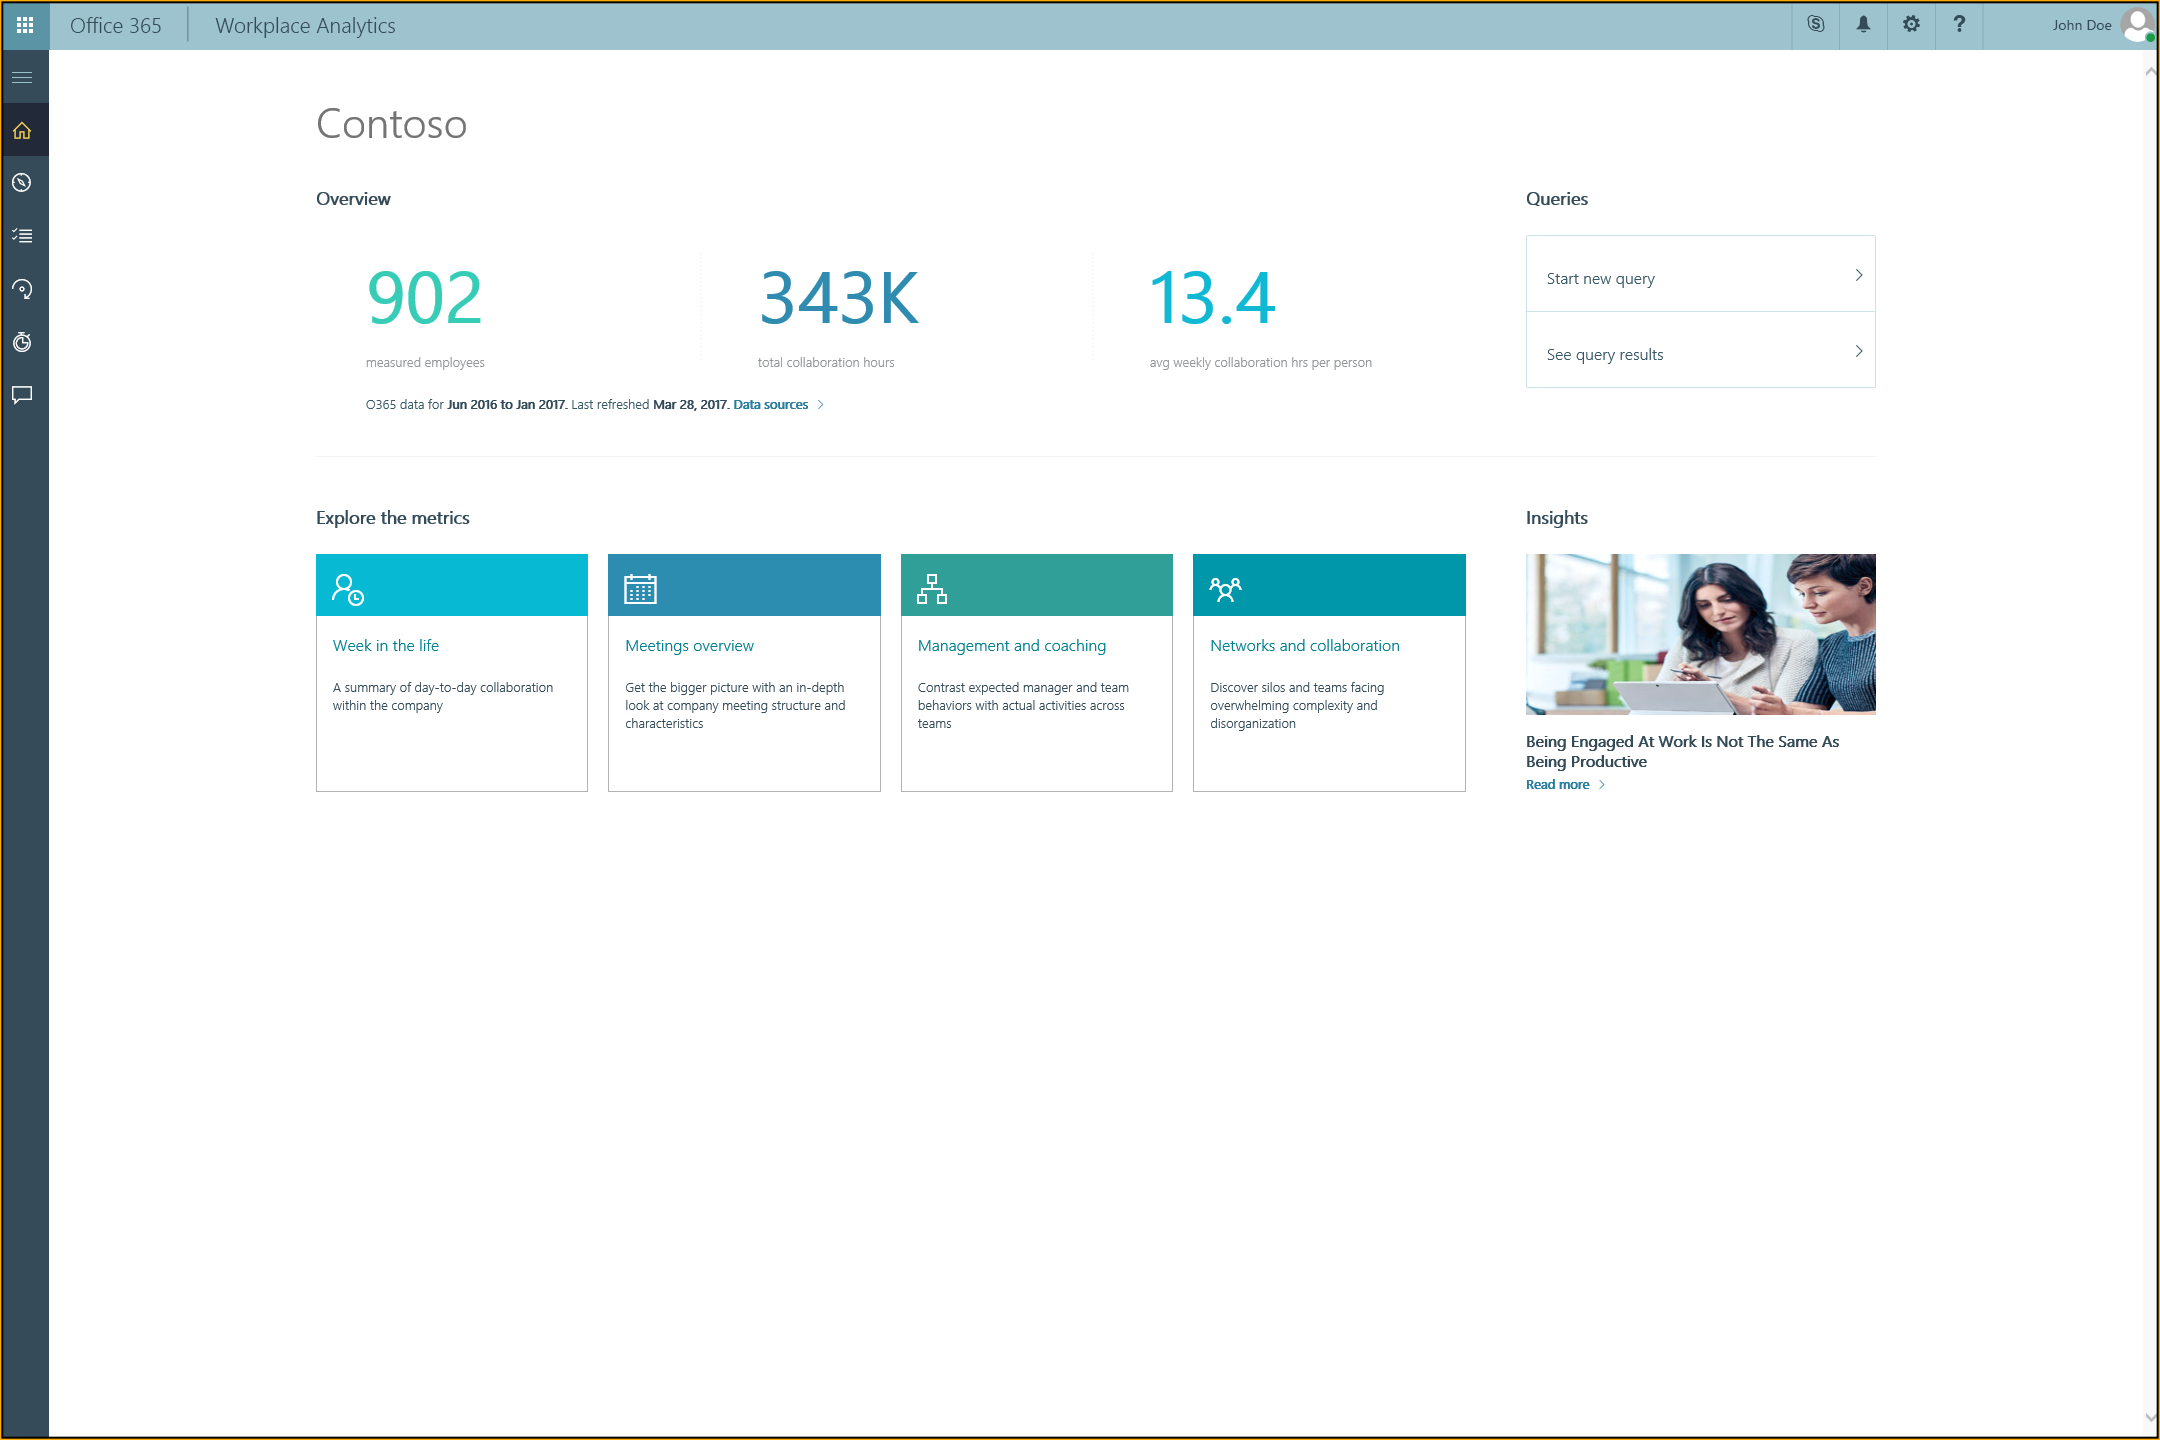This screenshot has height=1440, width=2160.
Task: Click Read more under Insights article
Action: point(1557,785)
